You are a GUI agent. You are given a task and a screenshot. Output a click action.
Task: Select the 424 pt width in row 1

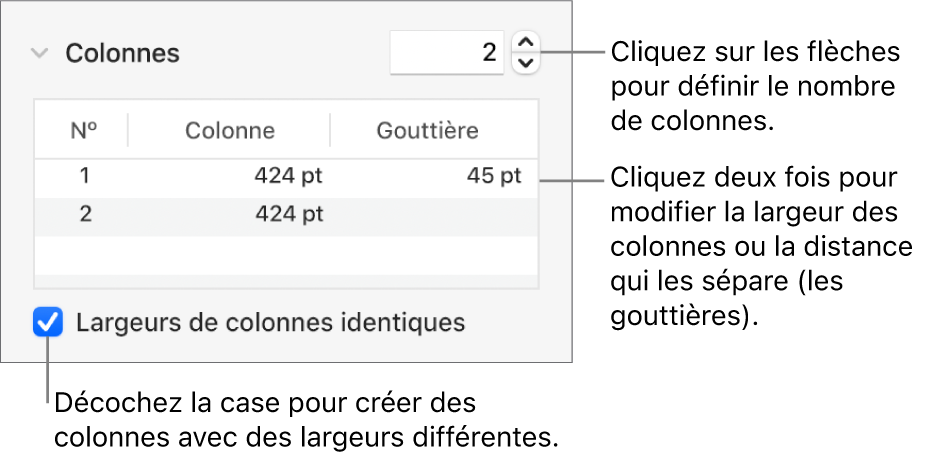point(290,177)
